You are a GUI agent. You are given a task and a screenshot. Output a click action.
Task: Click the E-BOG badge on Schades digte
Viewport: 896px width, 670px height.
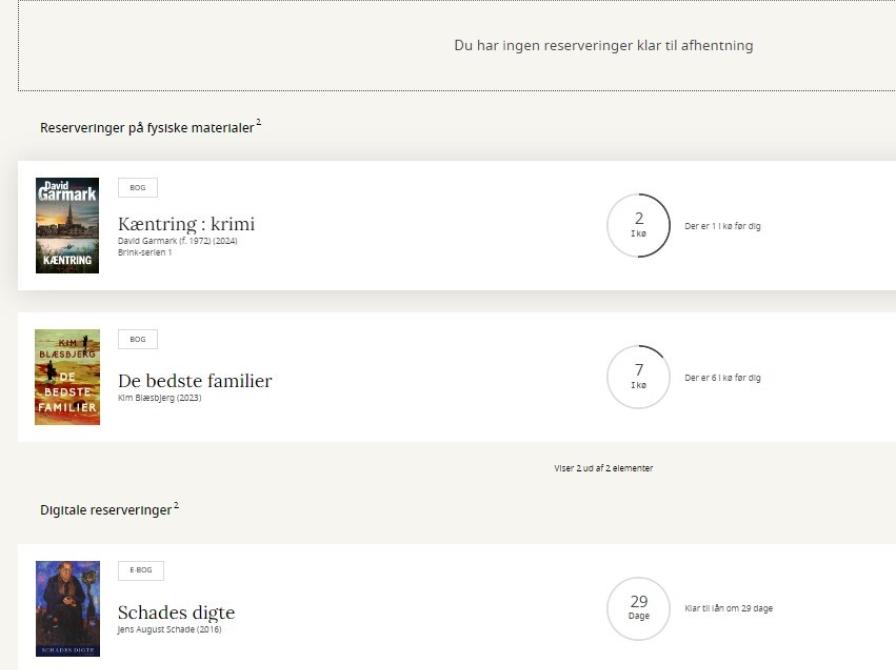pos(141,571)
